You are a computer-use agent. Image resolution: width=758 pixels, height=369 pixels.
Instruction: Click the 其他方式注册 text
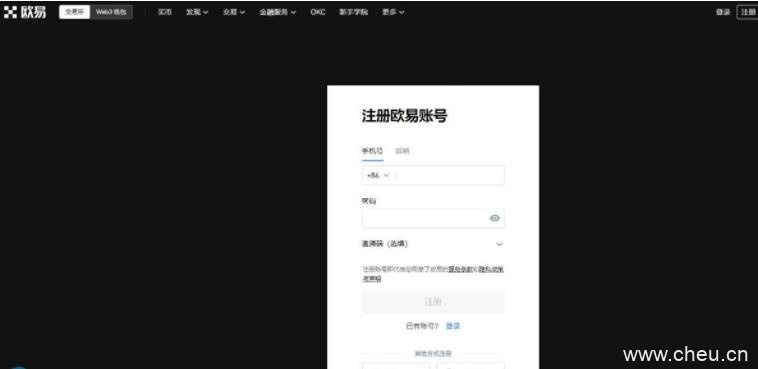coord(433,354)
